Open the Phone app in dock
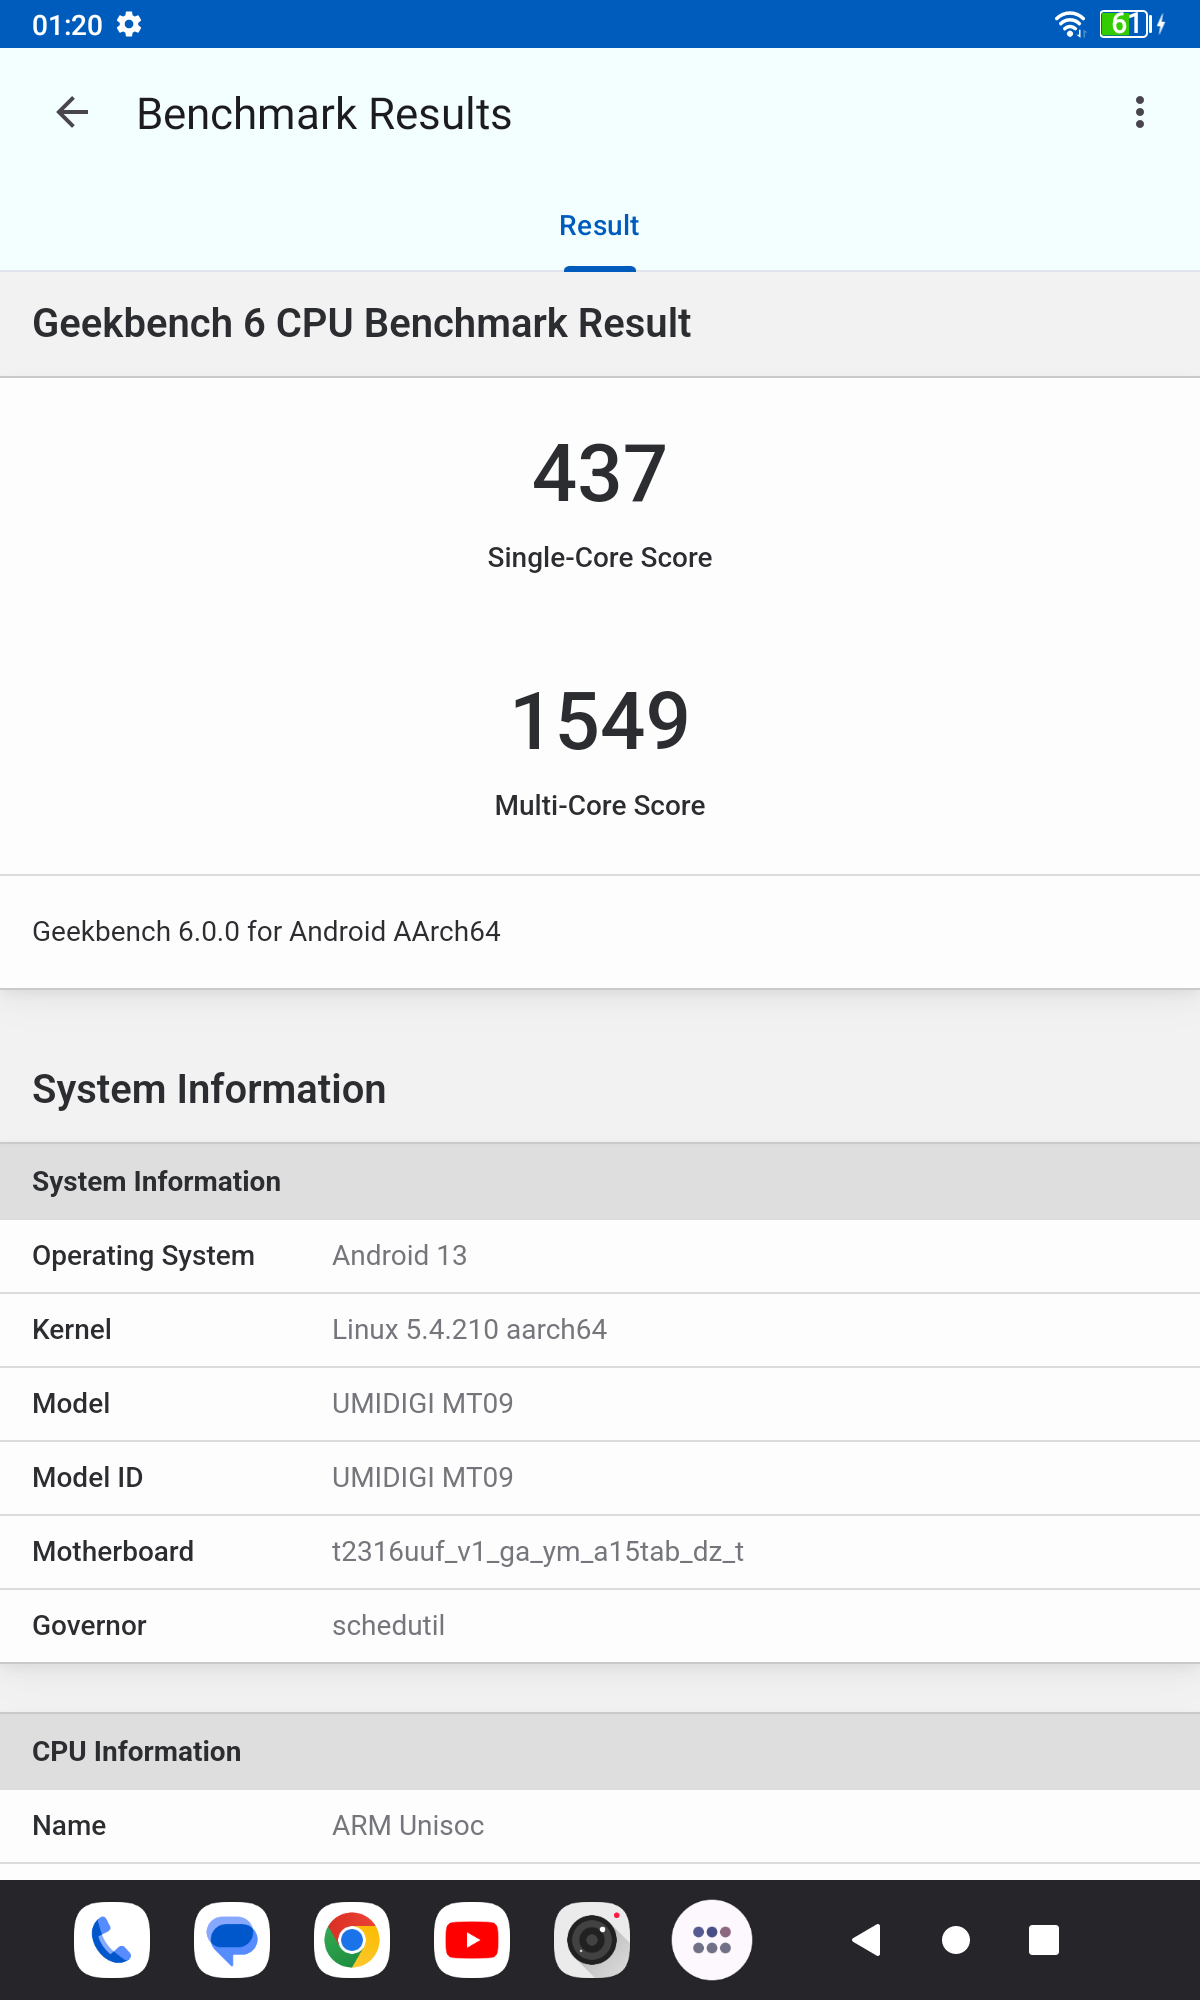The width and height of the screenshot is (1200, 2000). (112, 1940)
